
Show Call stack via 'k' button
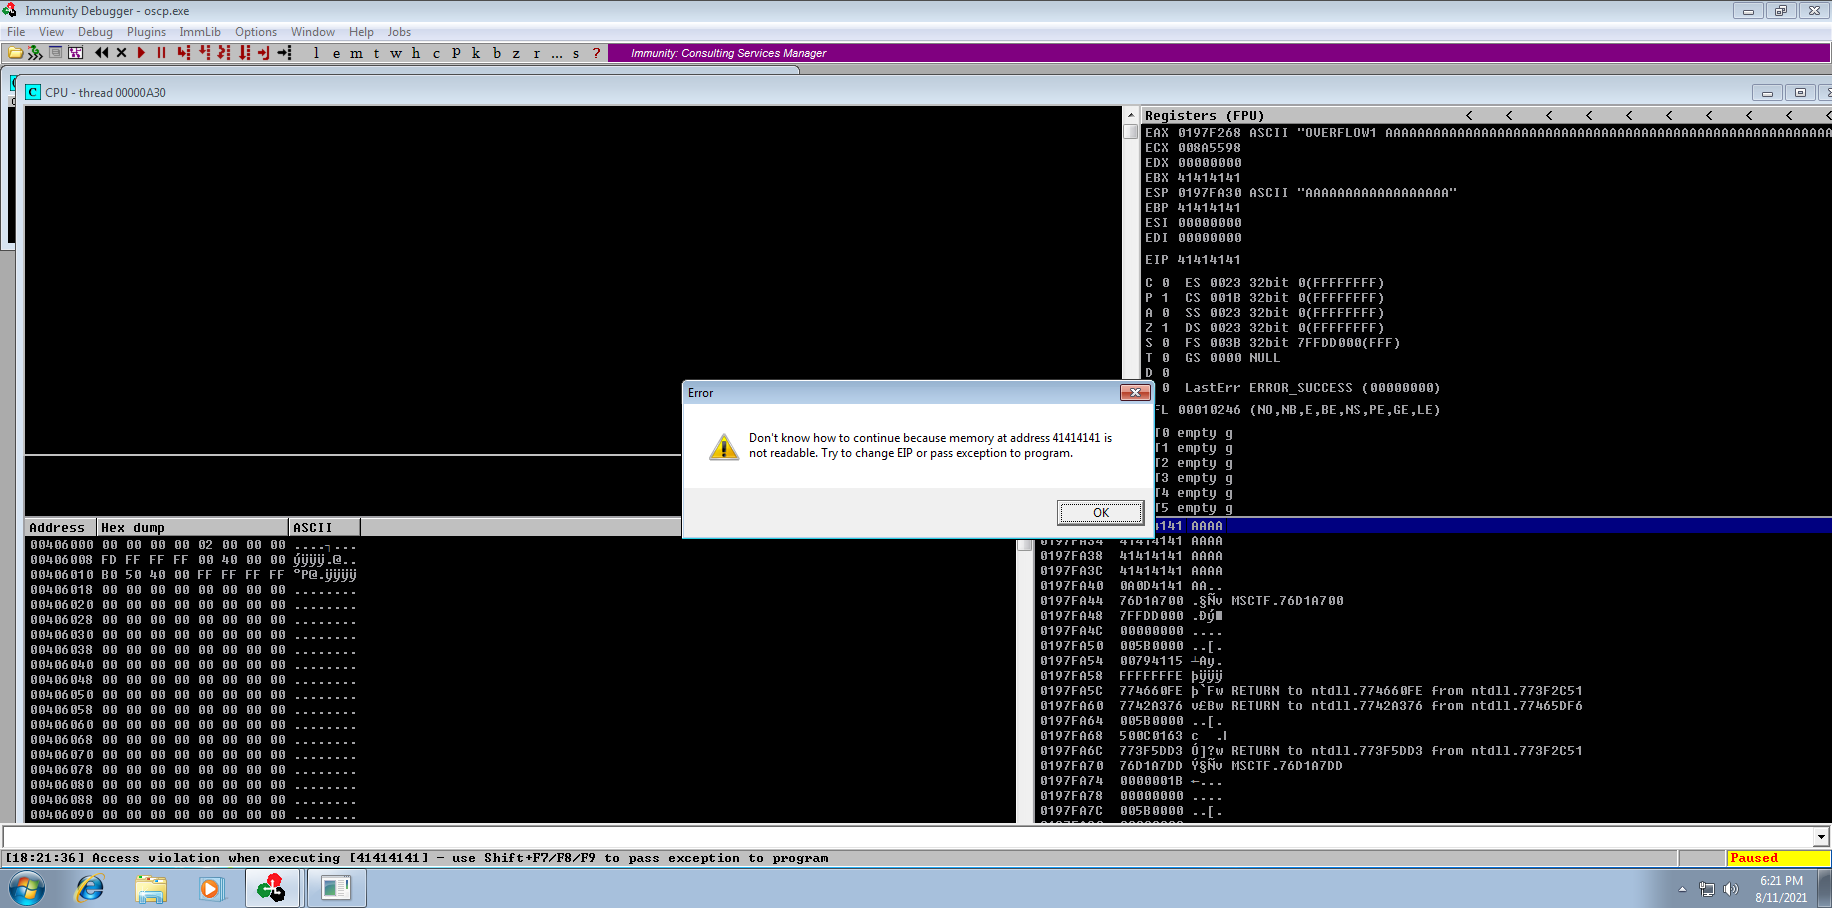tap(476, 53)
